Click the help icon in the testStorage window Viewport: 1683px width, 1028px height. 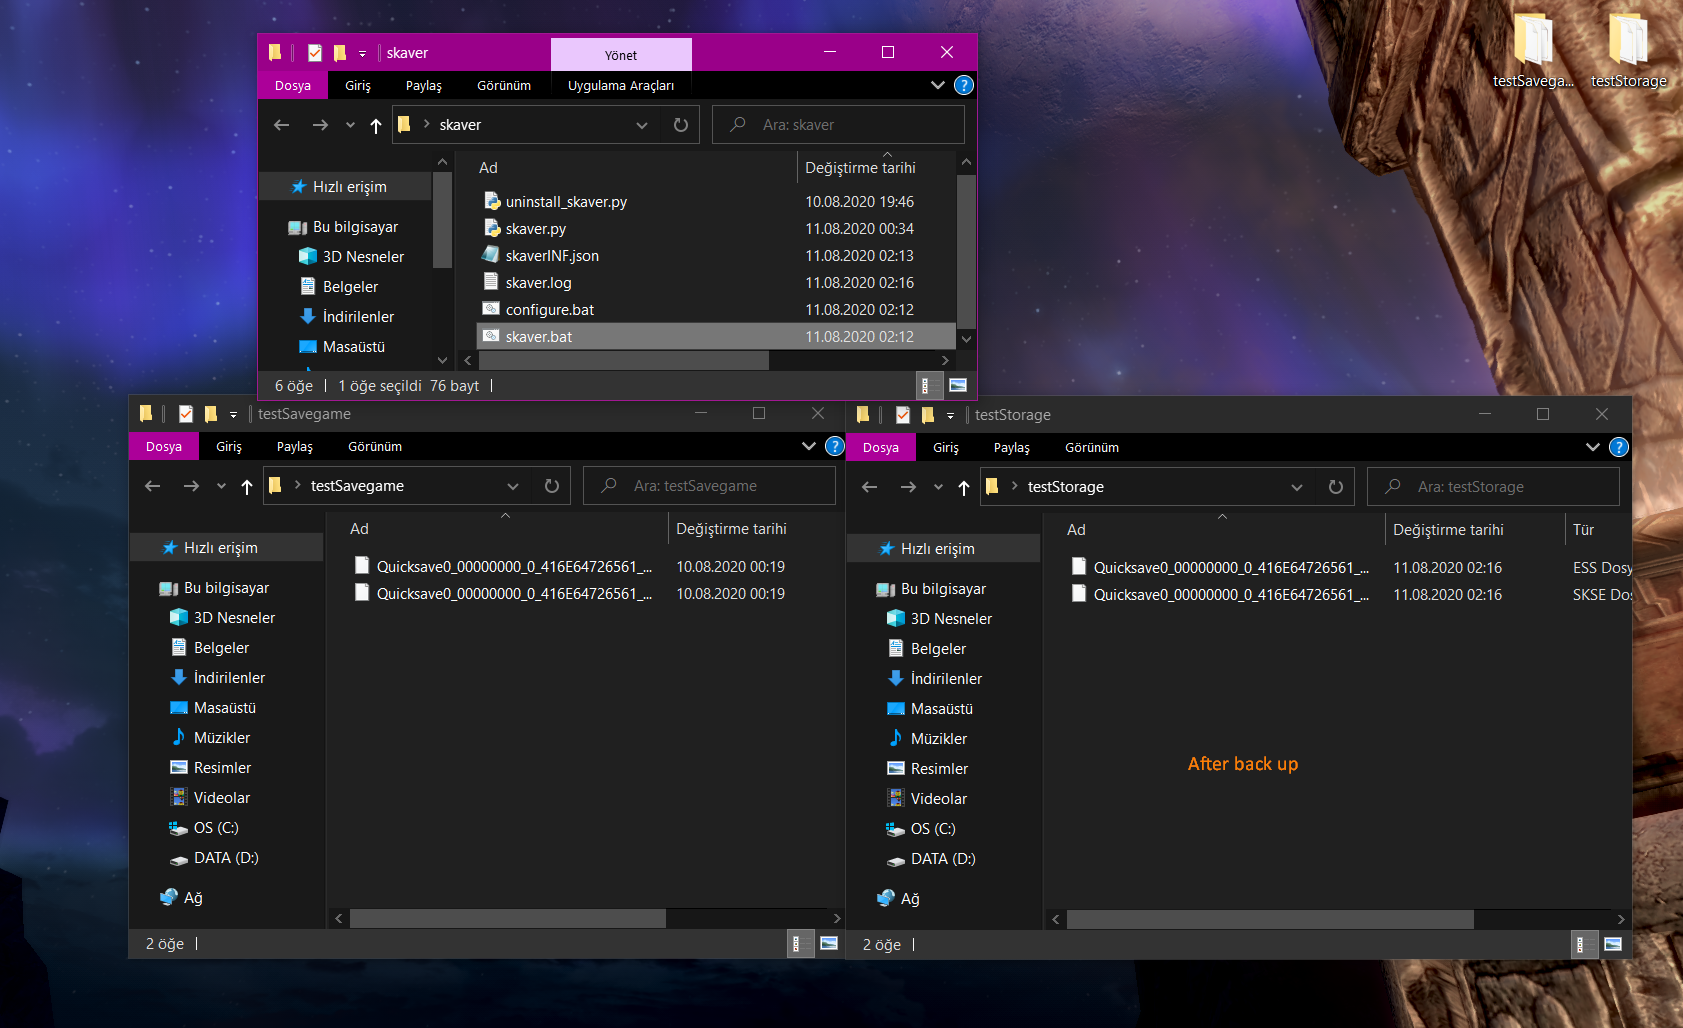[1619, 447]
